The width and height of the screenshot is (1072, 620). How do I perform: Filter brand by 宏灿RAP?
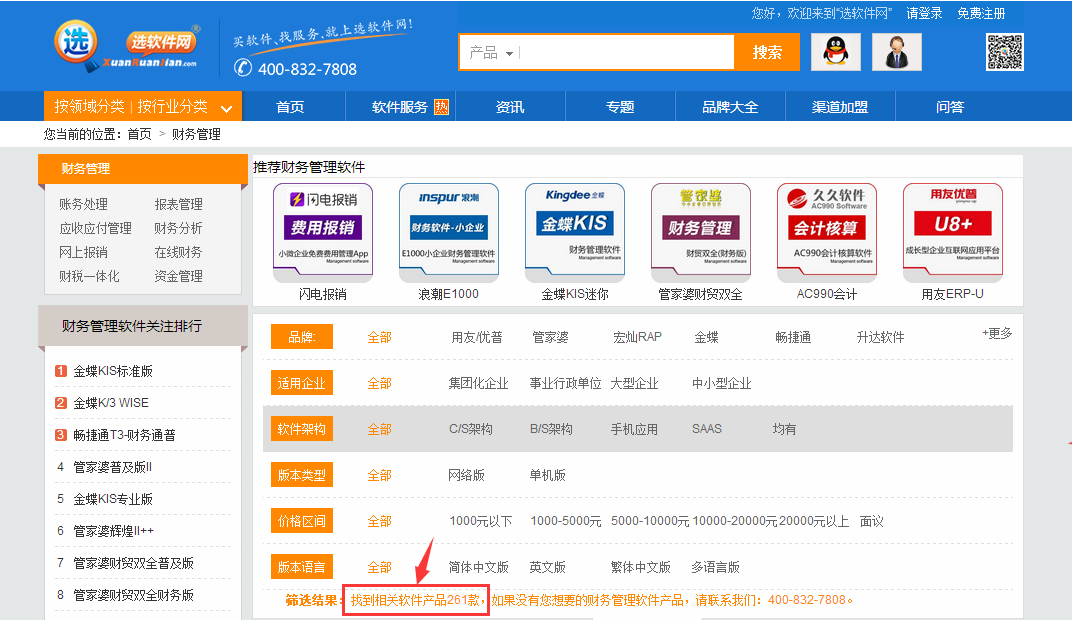pyautogui.click(x=637, y=337)
